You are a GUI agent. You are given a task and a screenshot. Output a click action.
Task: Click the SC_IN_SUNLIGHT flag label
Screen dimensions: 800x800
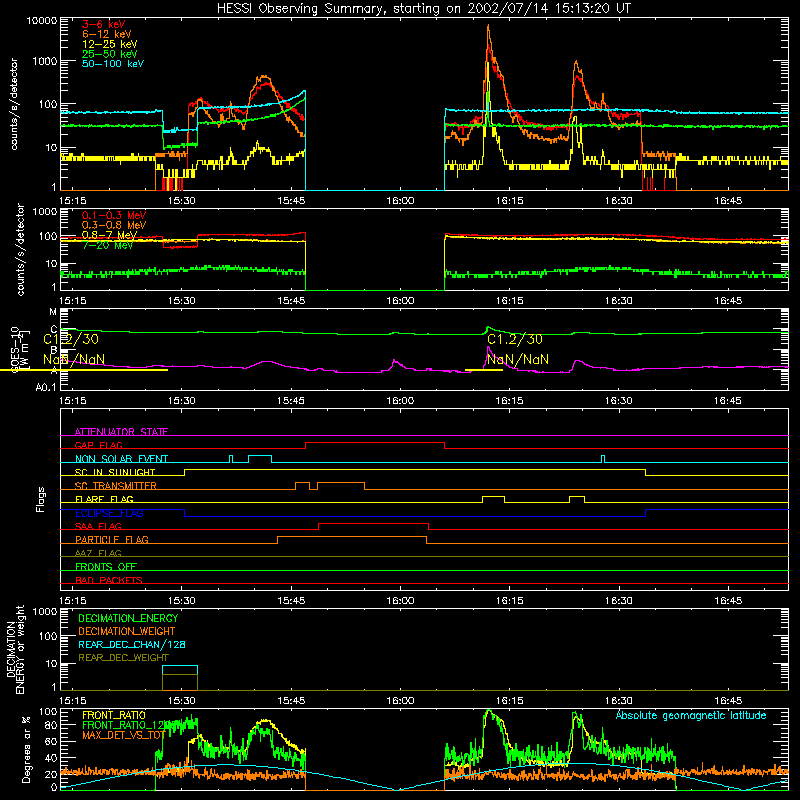[x=115, y=472]
